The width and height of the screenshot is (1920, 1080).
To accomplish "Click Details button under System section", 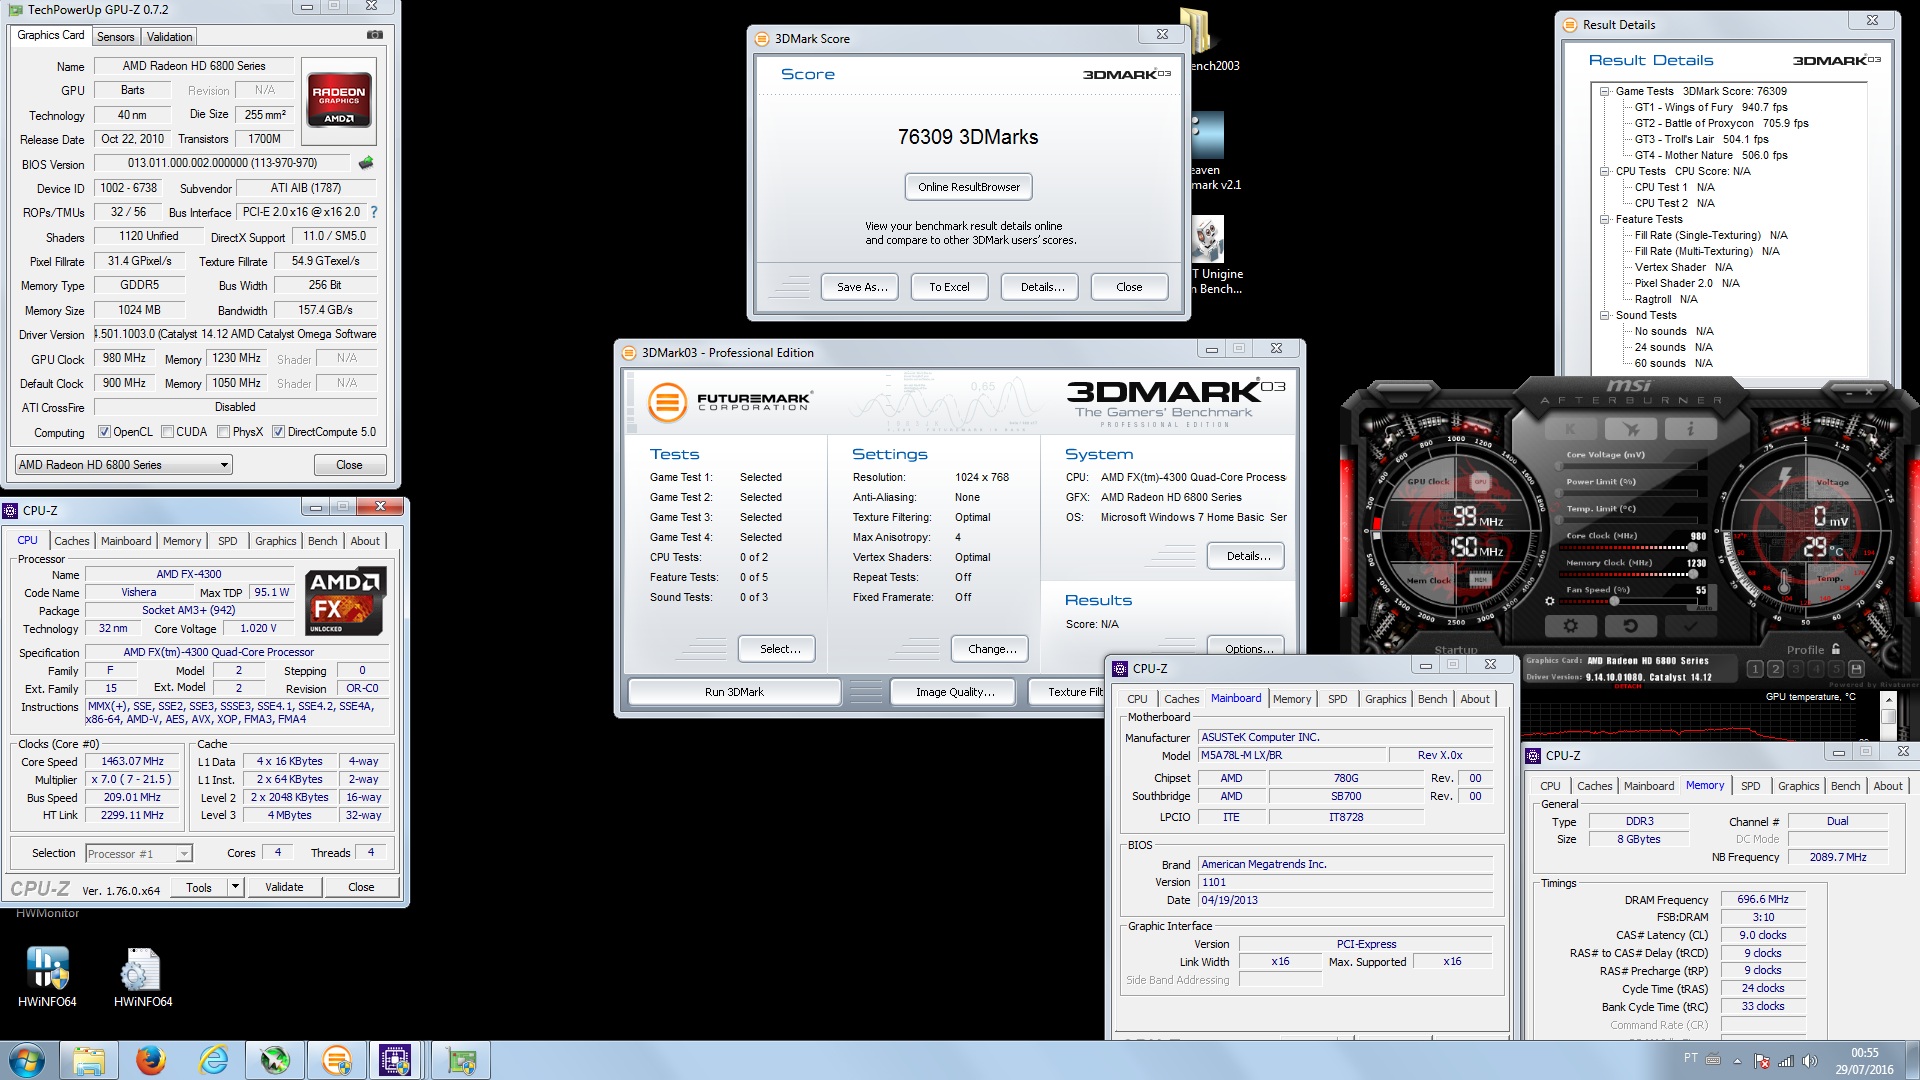I will (1247, 556).
